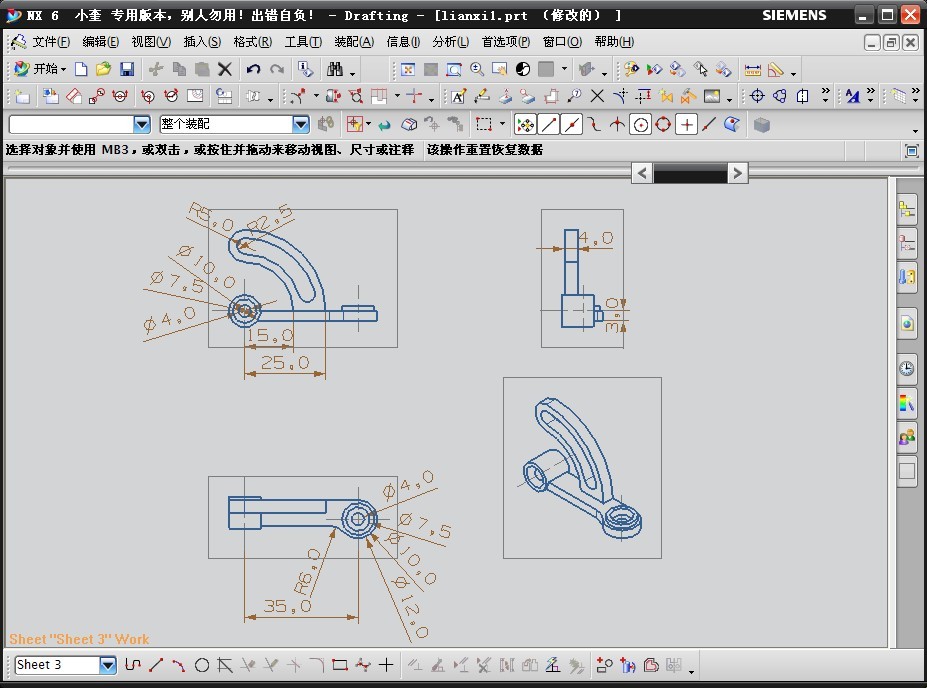Open the 文件(F) menu
Viewport: 927px width, 688px height.
(50, 42)
